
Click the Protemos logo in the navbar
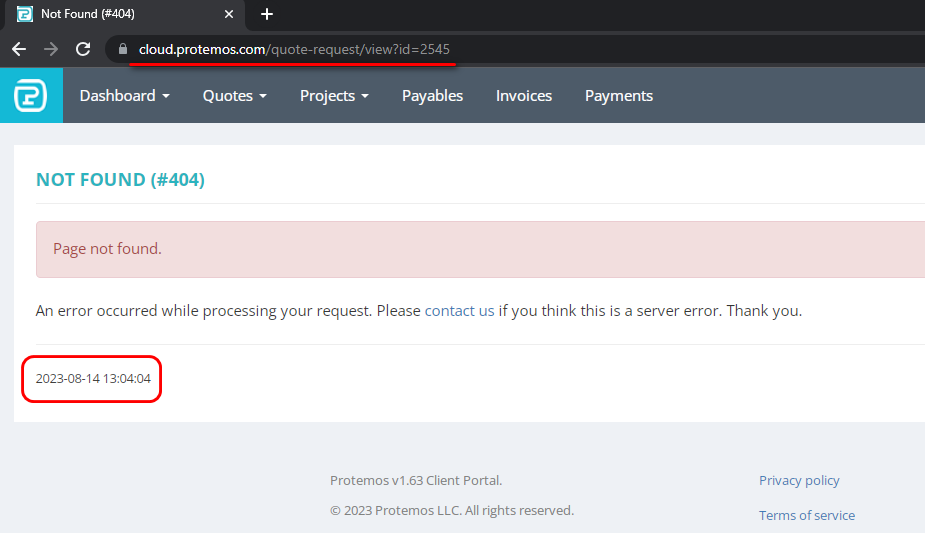coord(31,96)
